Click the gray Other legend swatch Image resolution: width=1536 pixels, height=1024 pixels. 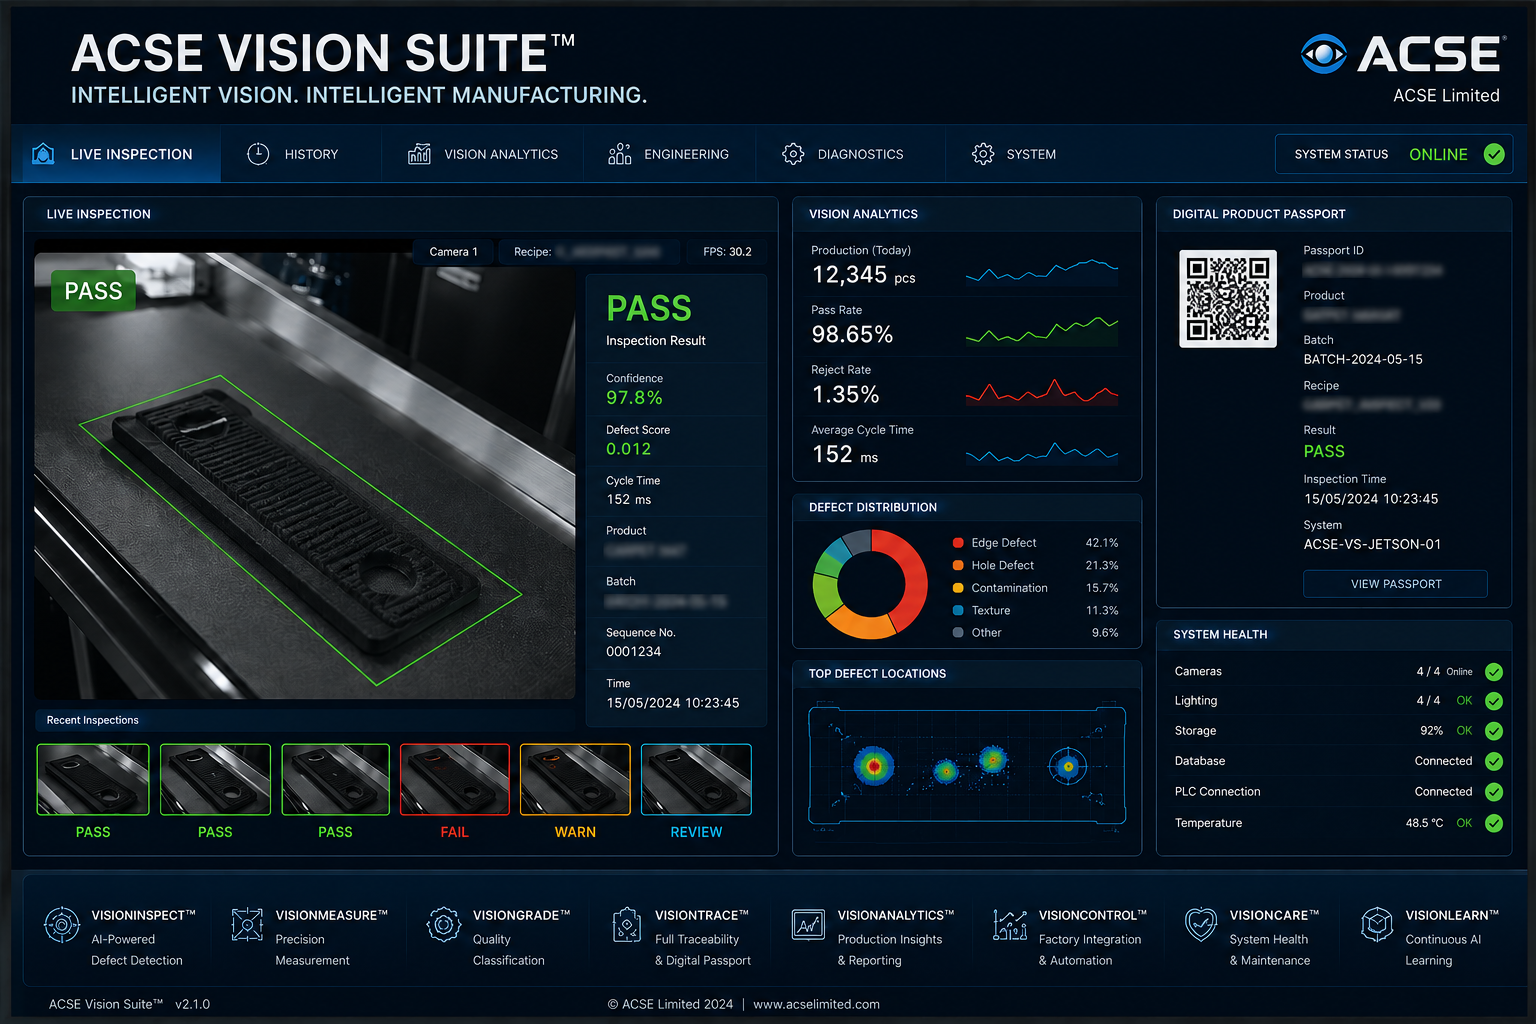[958, 633]
